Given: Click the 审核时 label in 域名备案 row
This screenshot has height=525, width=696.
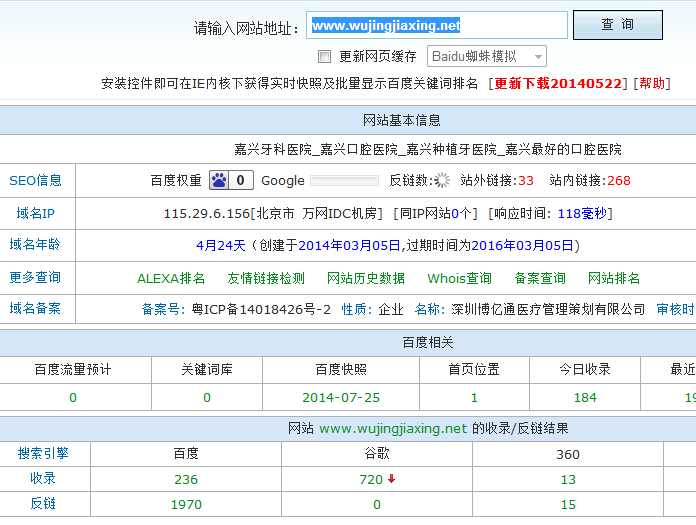Looking at the screenshot, I should click(675, 309).
